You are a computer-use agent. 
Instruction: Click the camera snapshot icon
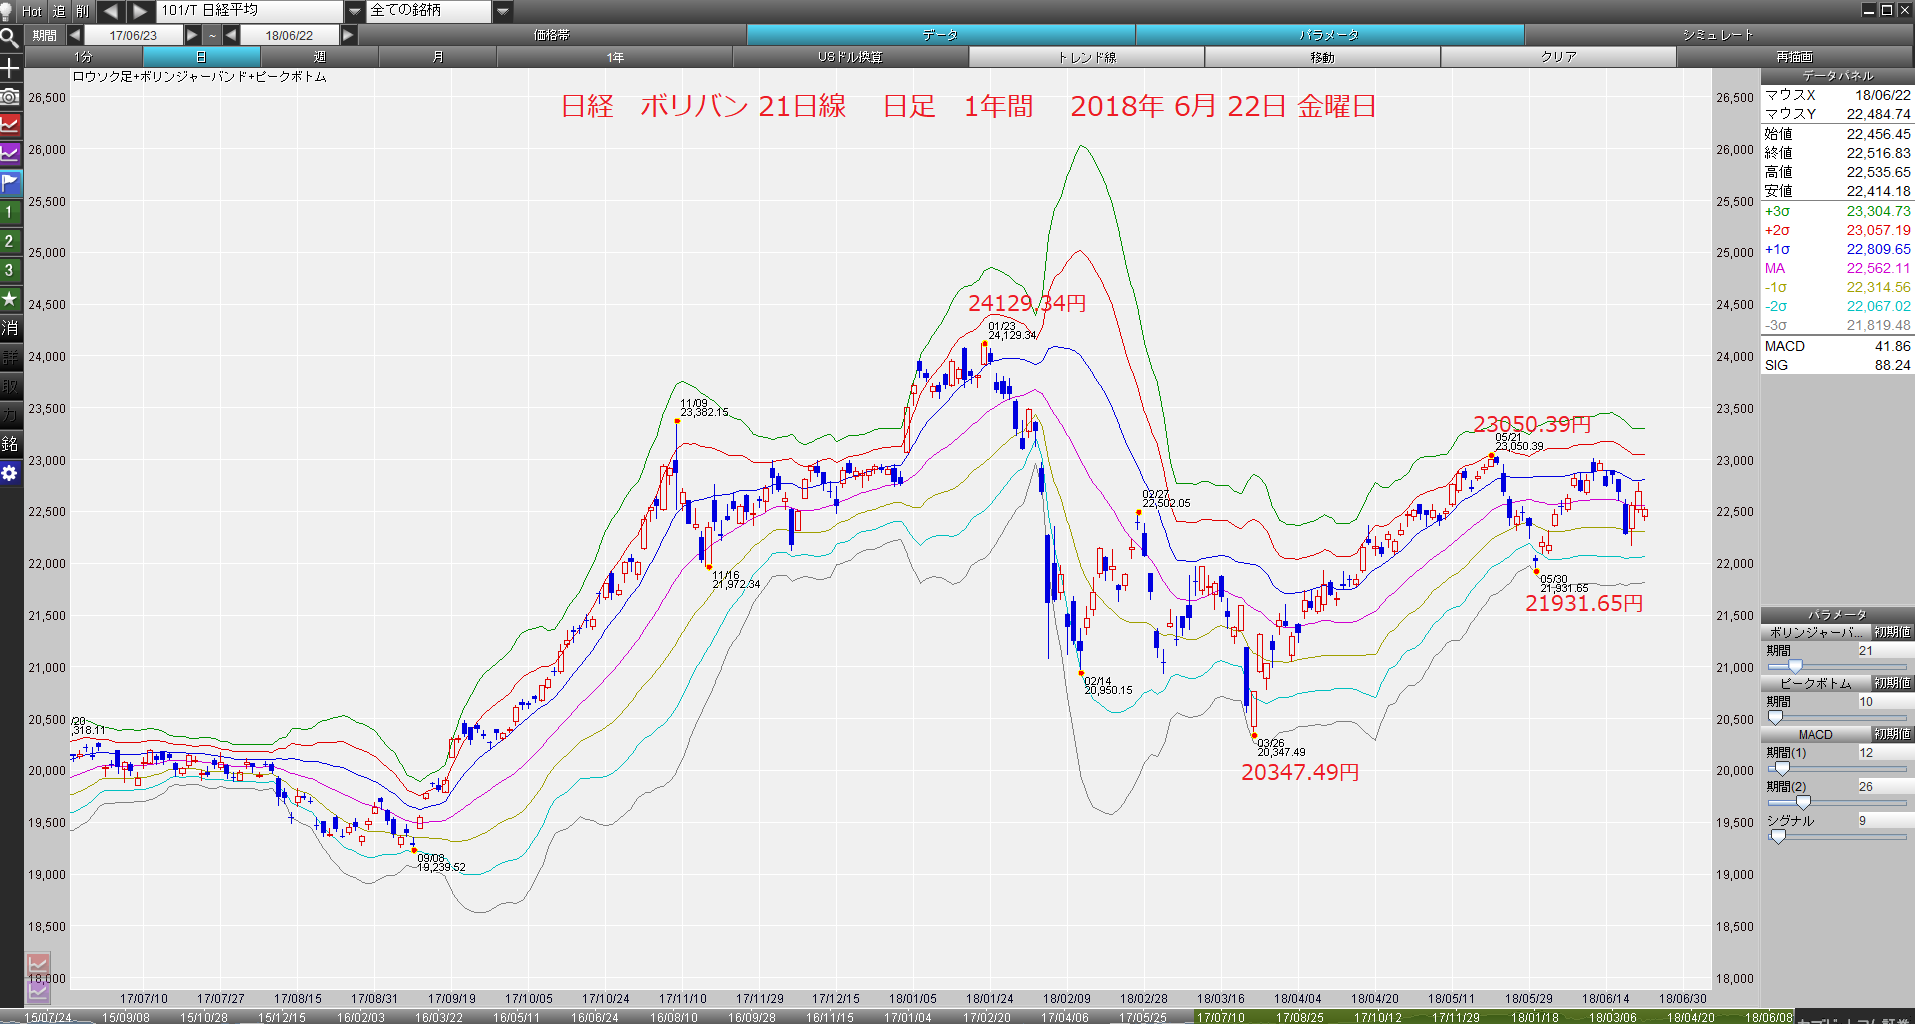[10, 97]
